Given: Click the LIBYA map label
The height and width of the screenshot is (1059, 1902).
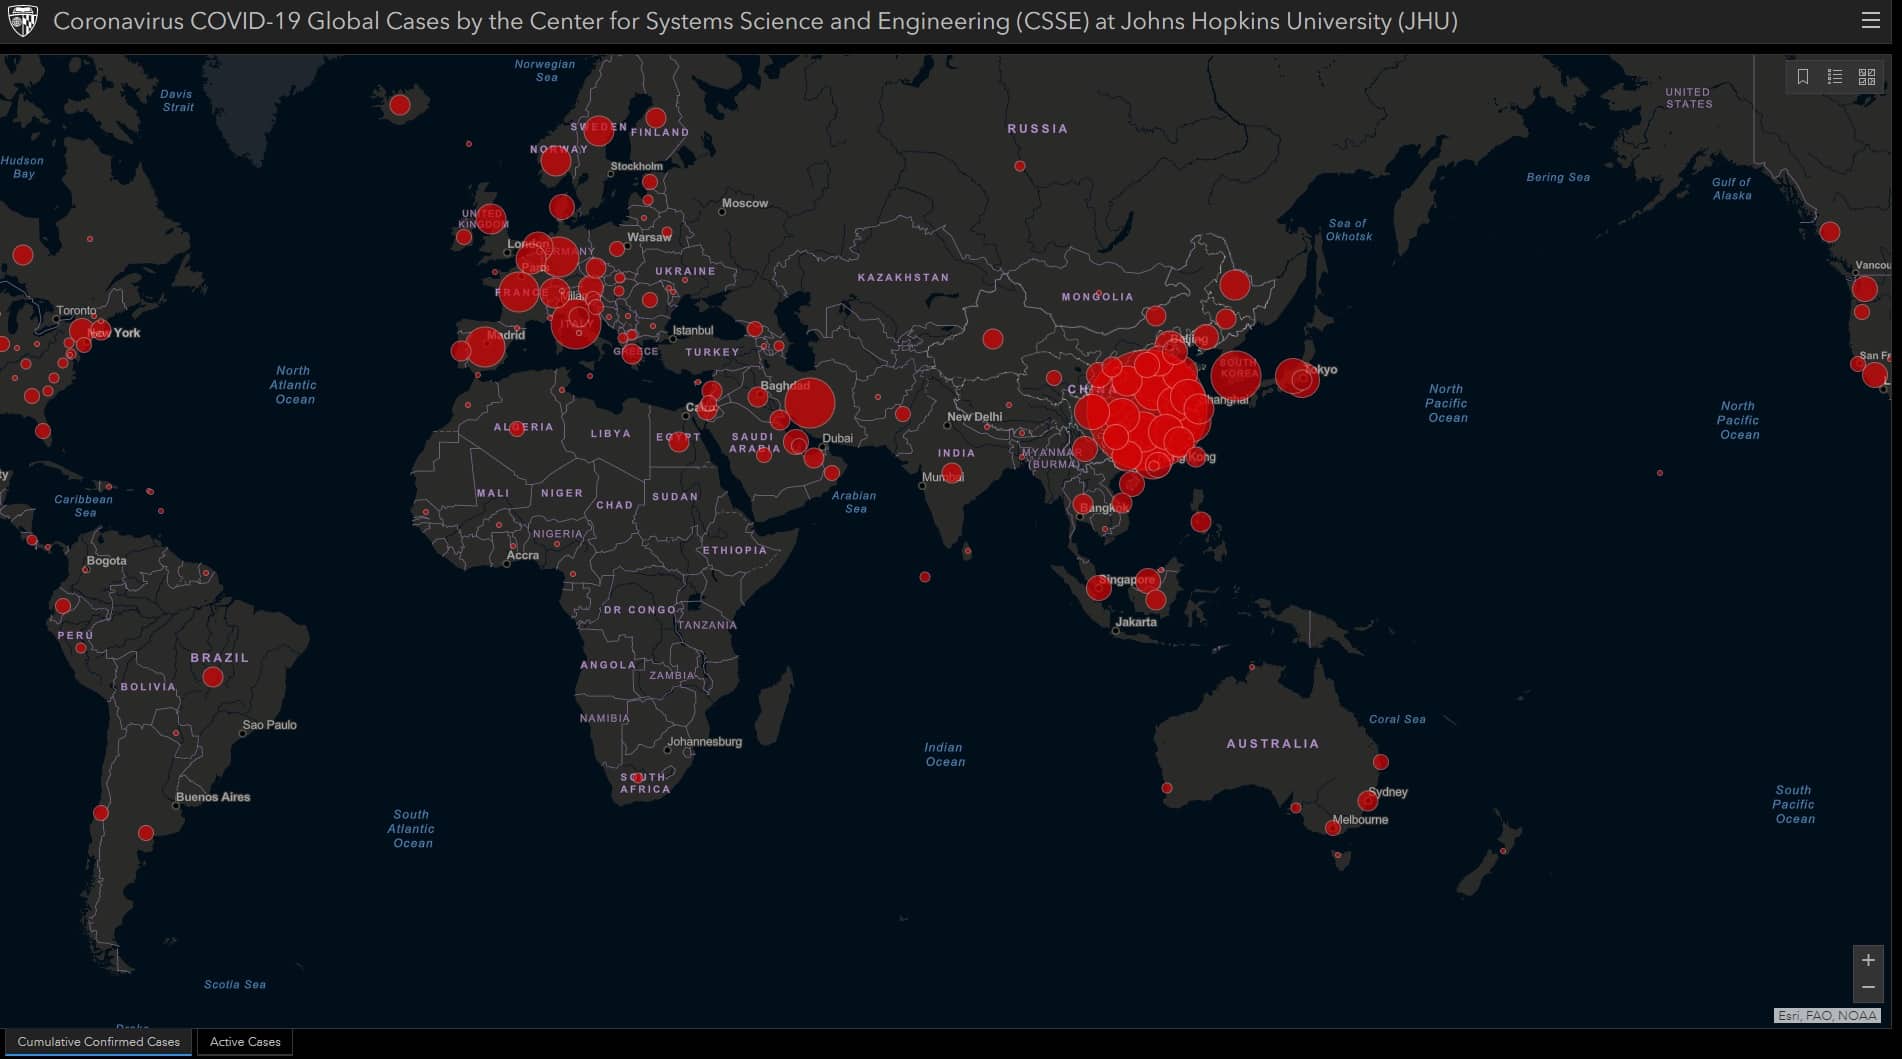Looking at the screenshot, I should 610,434.
